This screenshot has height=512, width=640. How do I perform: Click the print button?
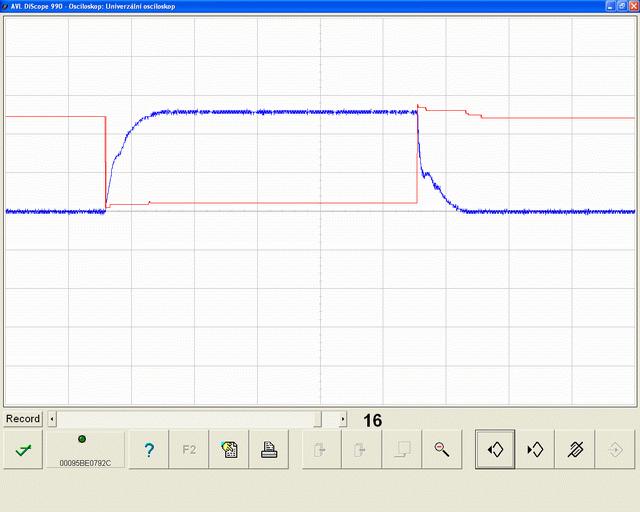pyautogui.click(x=269, y=450)
